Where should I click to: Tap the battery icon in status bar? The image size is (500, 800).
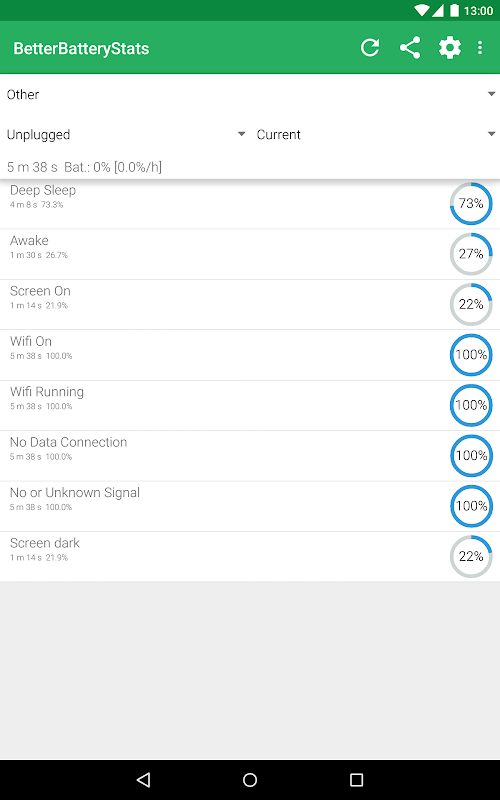(454, 10)
